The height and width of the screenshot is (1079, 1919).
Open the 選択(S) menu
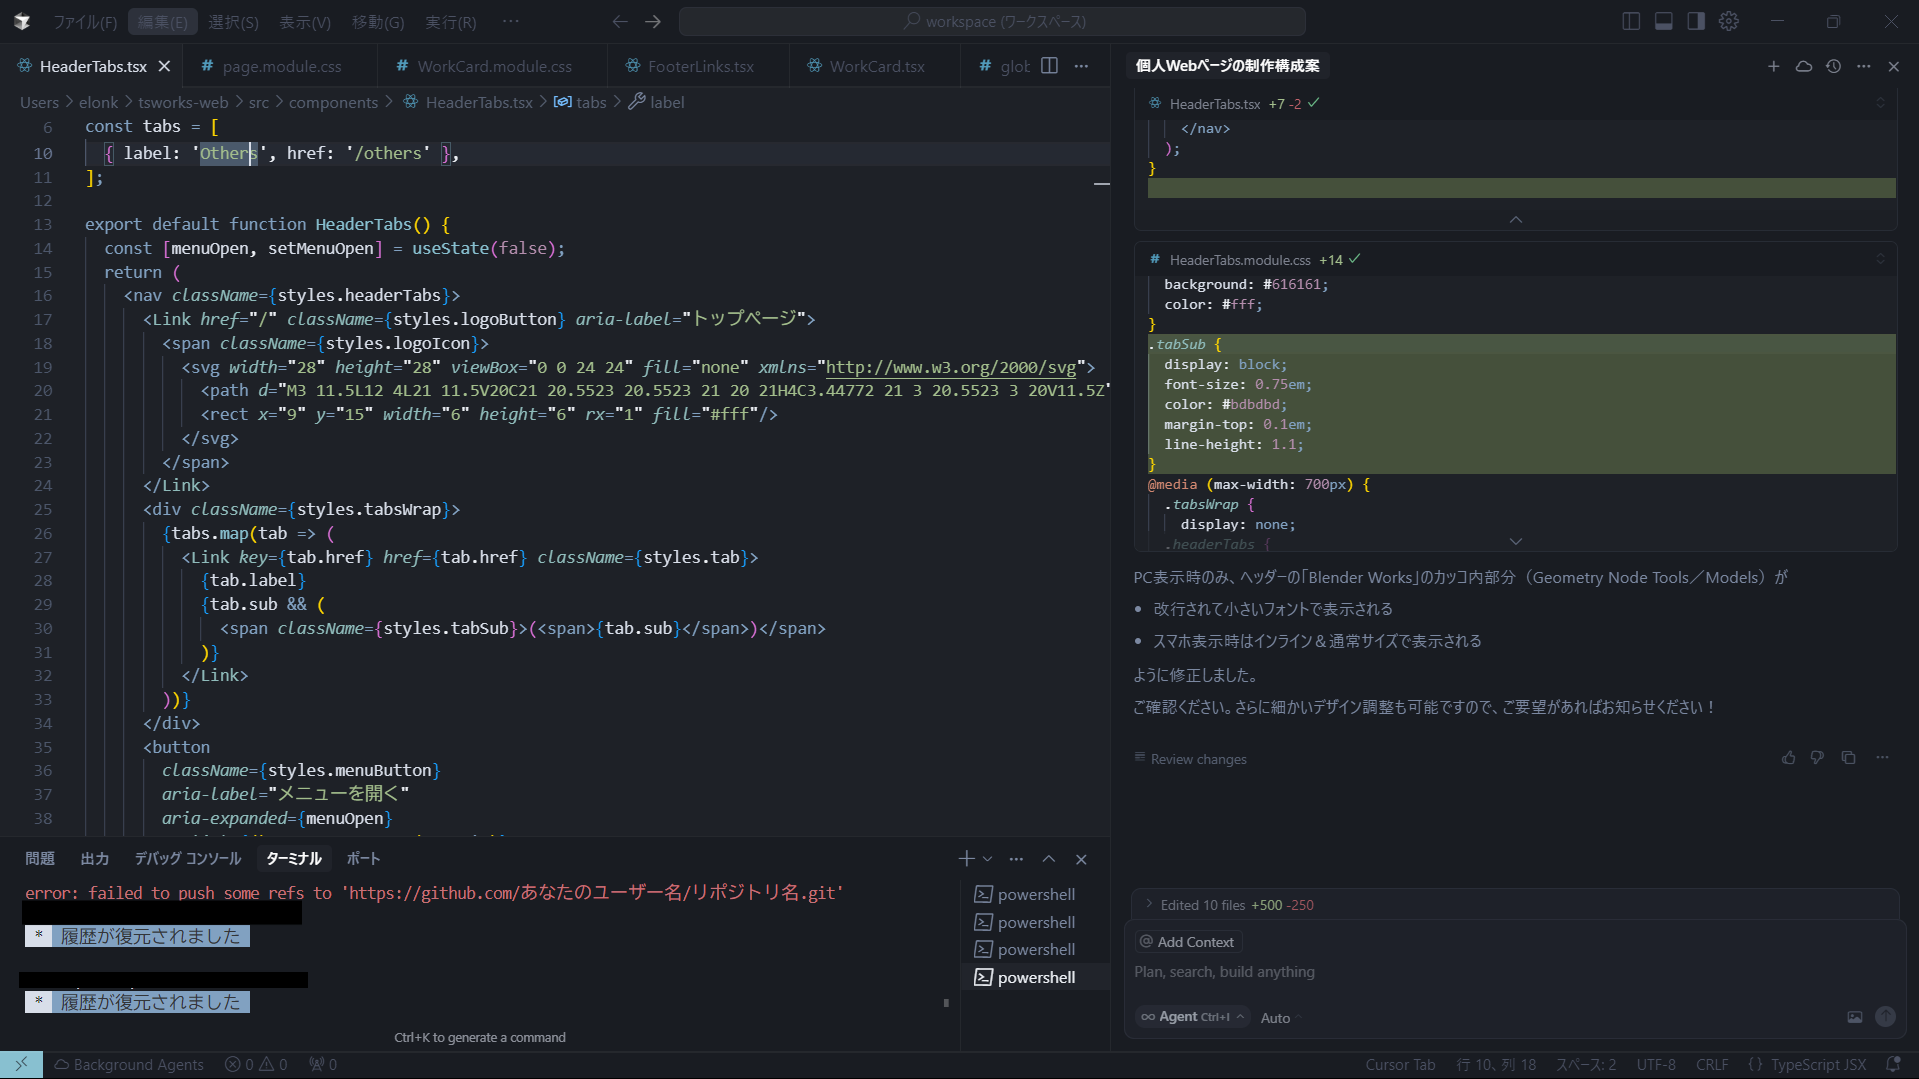[233, 22]
